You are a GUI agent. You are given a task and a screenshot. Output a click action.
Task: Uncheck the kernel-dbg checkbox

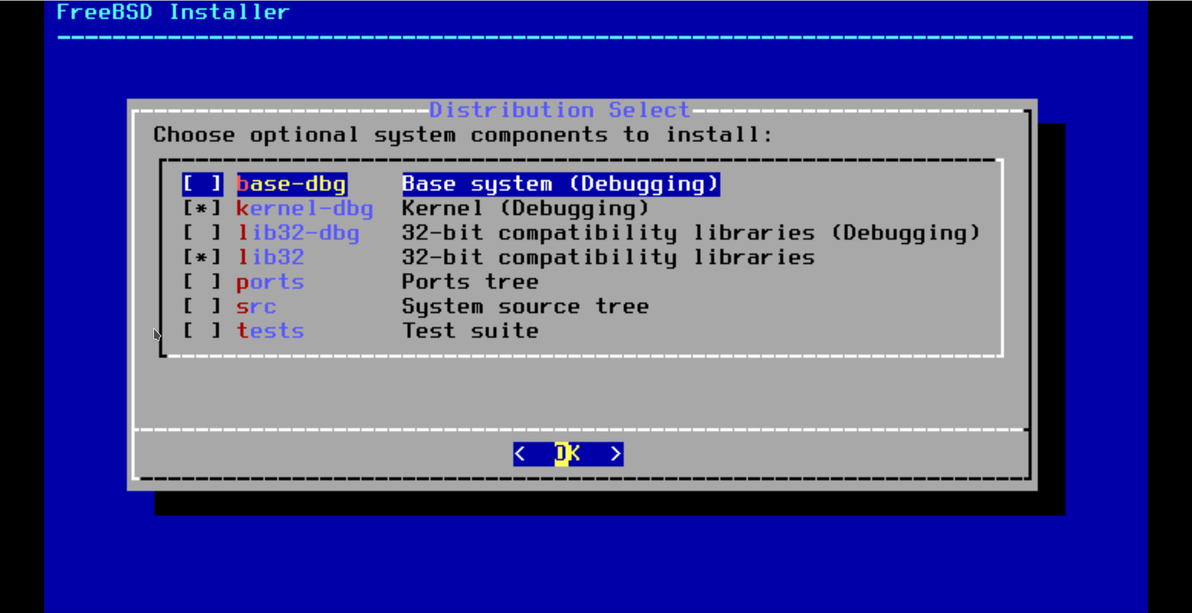click(202, 208)
